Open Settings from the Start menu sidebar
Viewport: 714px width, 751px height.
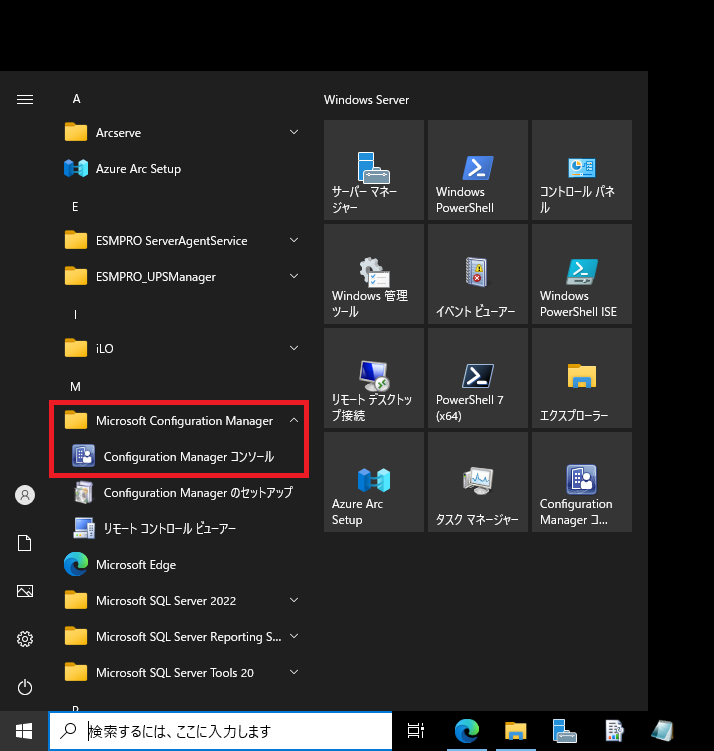pos(26,639)
